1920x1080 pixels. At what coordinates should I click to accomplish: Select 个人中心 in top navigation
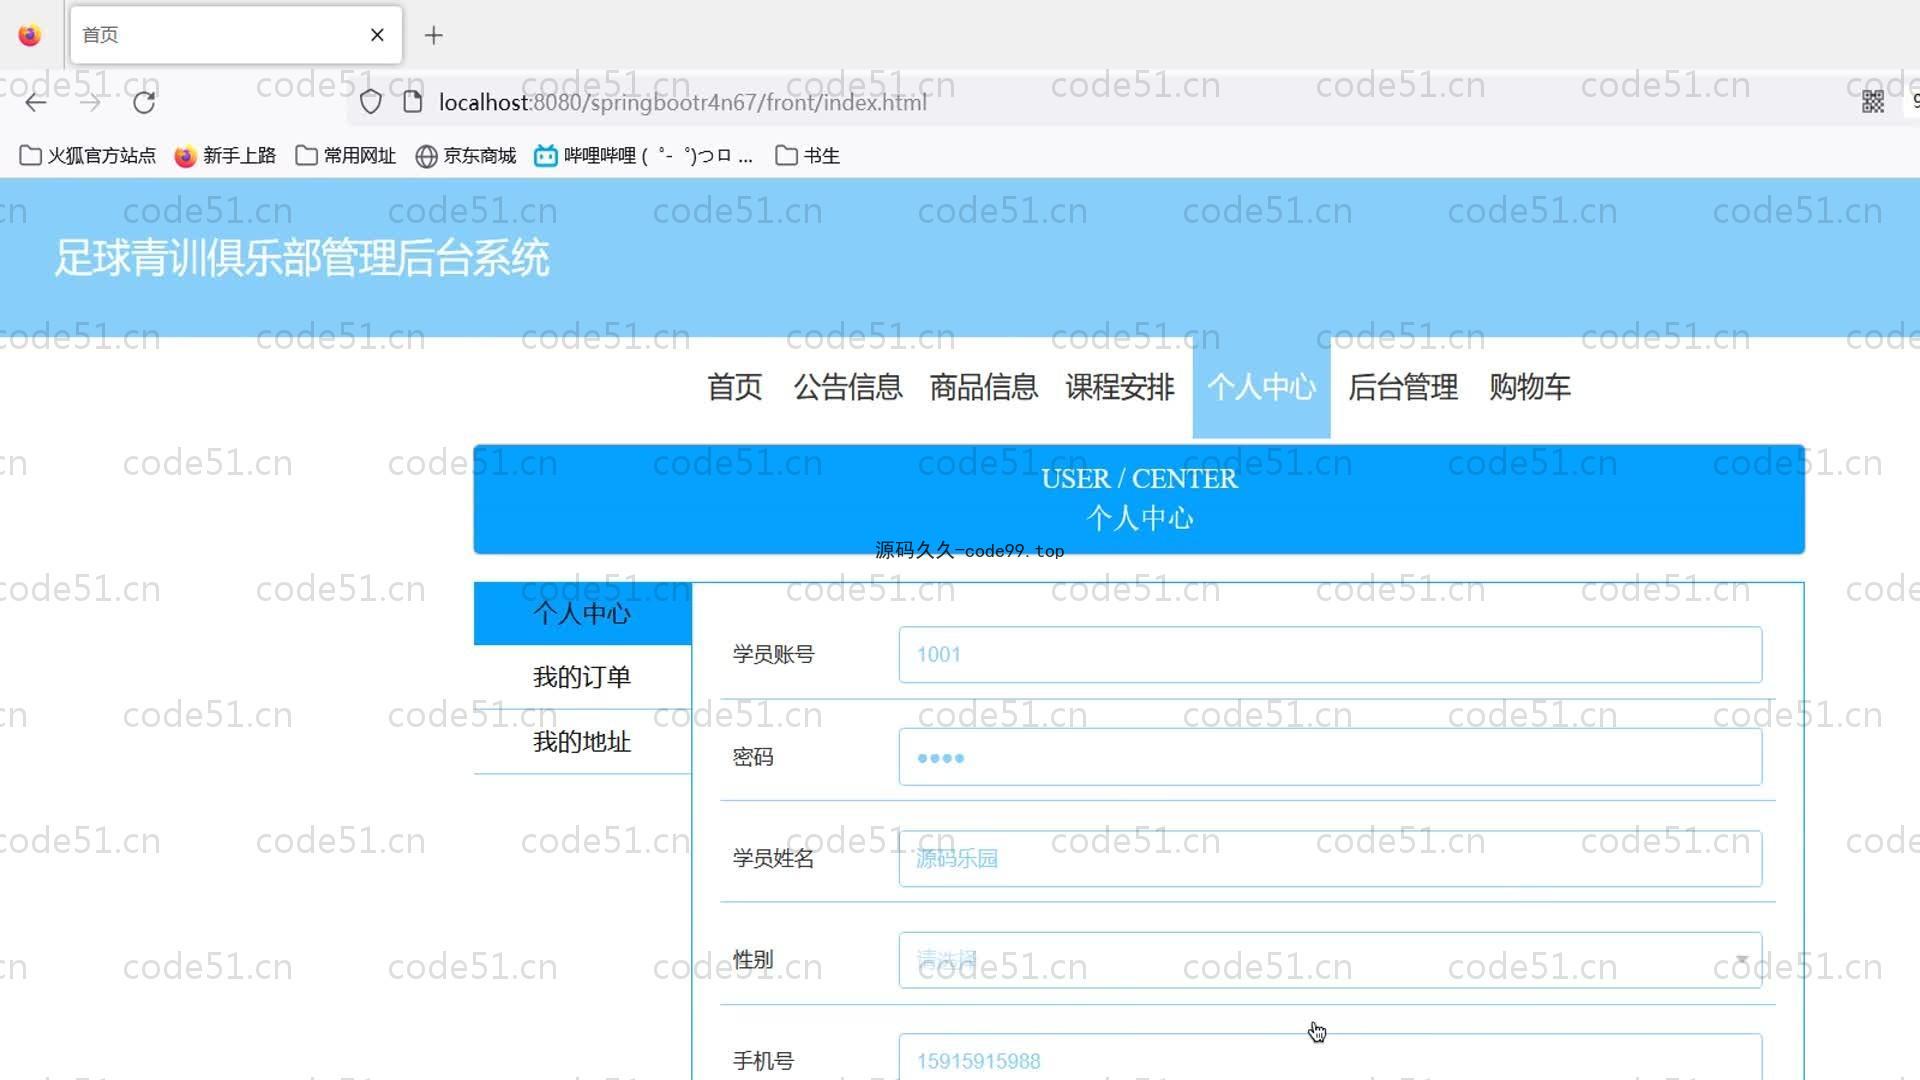(1261, 387)
